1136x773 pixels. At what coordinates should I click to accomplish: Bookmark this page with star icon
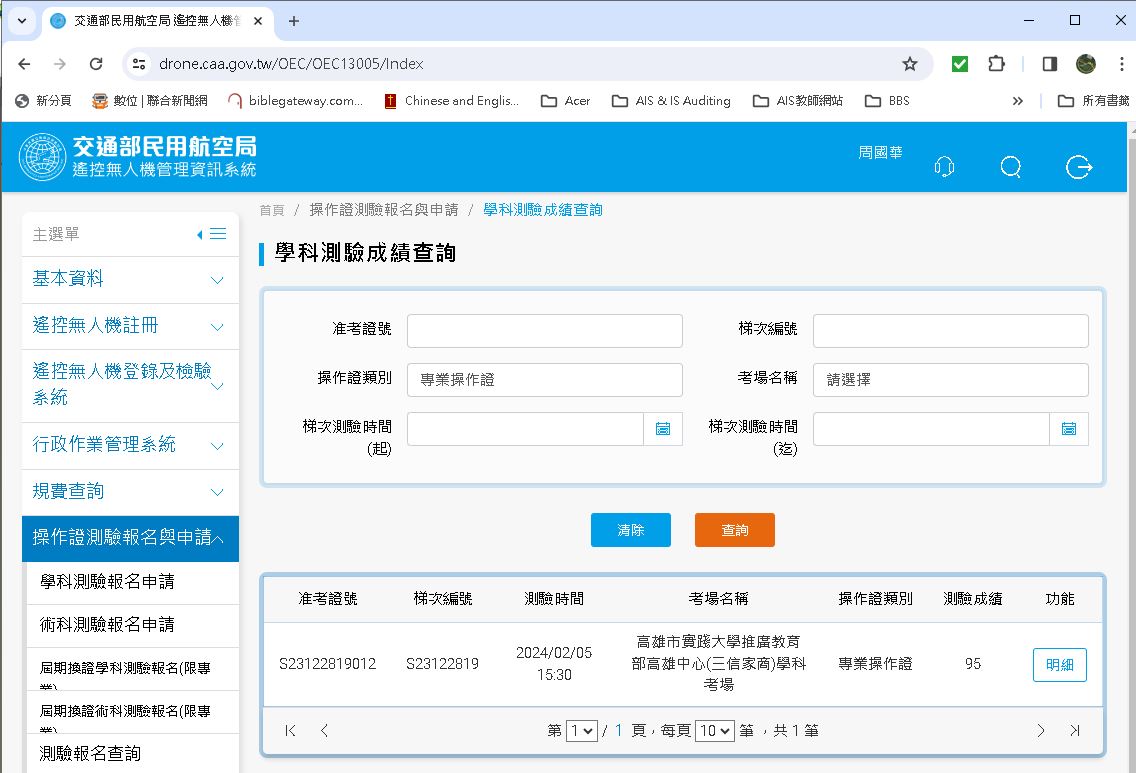[909, 64]
